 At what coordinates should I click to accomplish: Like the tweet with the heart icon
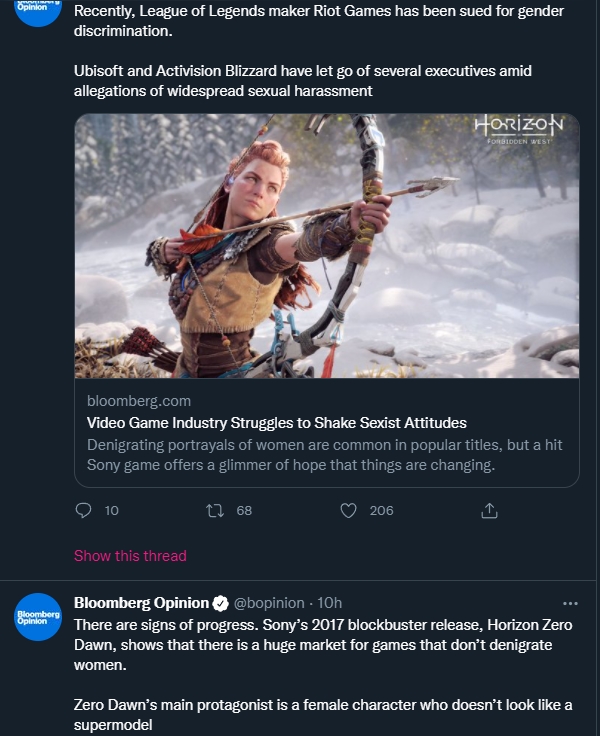[349, 510]
